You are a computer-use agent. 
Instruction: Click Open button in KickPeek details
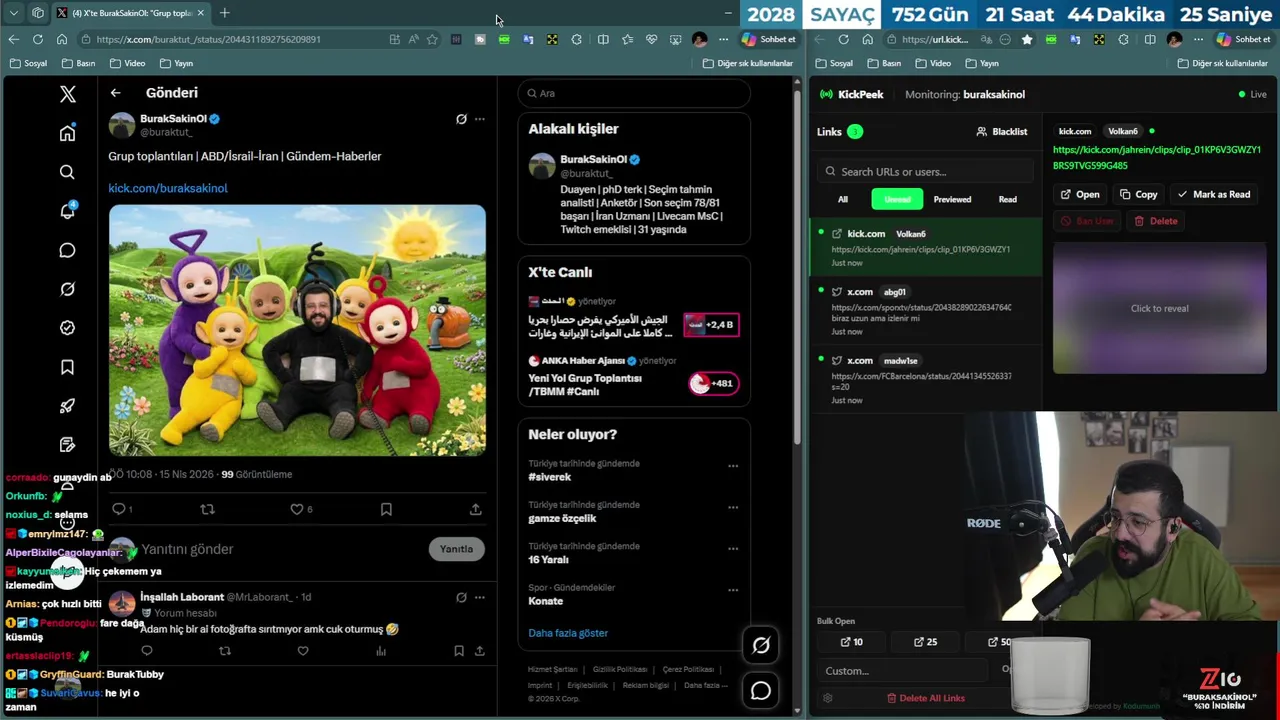pos(1080,194)
